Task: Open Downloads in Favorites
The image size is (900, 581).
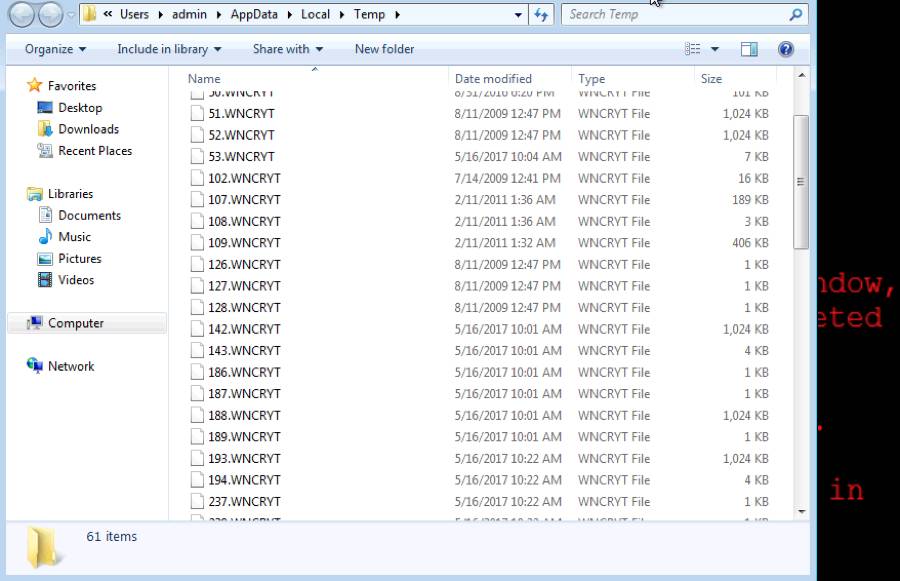Action: pos(88,129)
